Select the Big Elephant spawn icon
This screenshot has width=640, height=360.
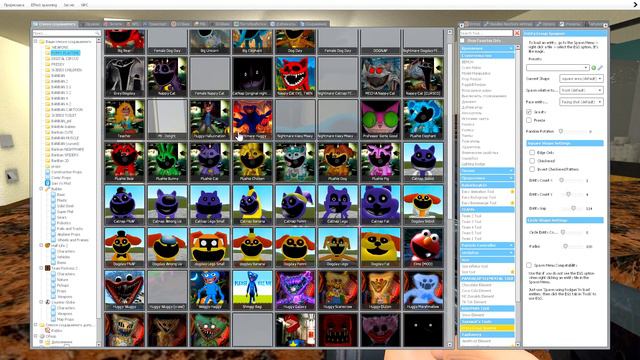tap(252, 42)
